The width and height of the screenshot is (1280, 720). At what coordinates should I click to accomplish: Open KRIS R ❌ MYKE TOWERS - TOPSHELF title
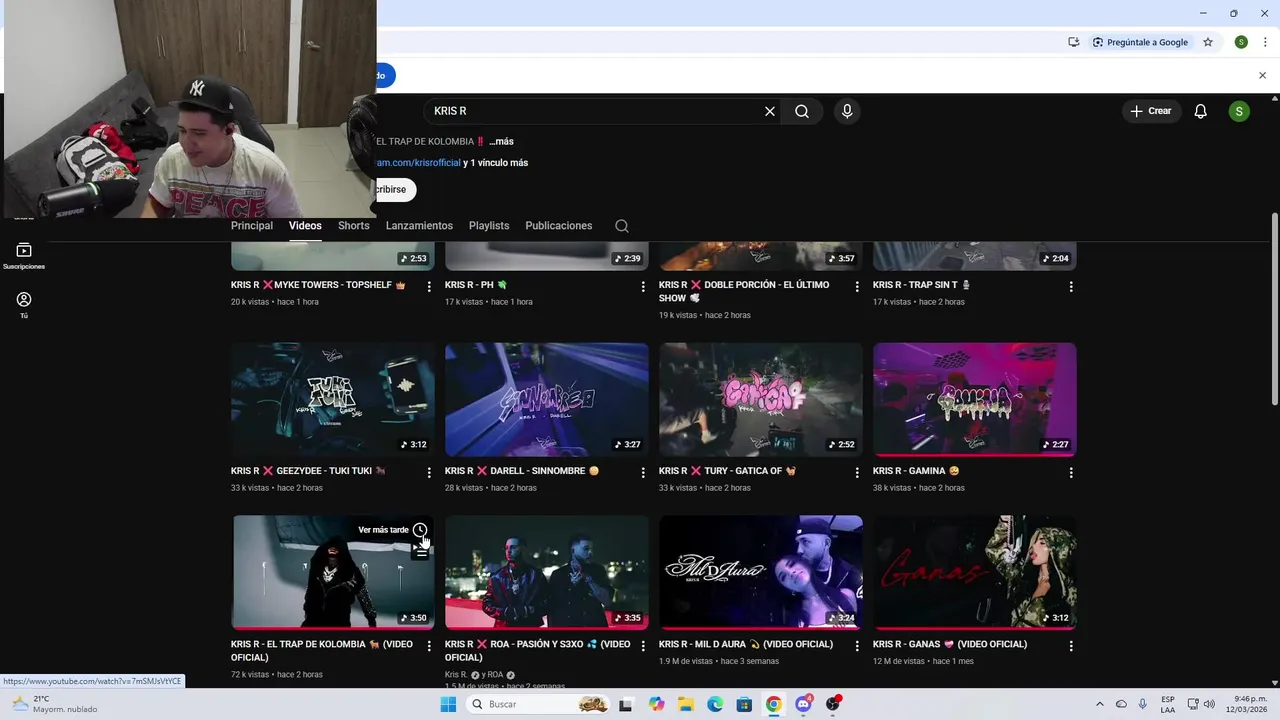pos(318,285)
